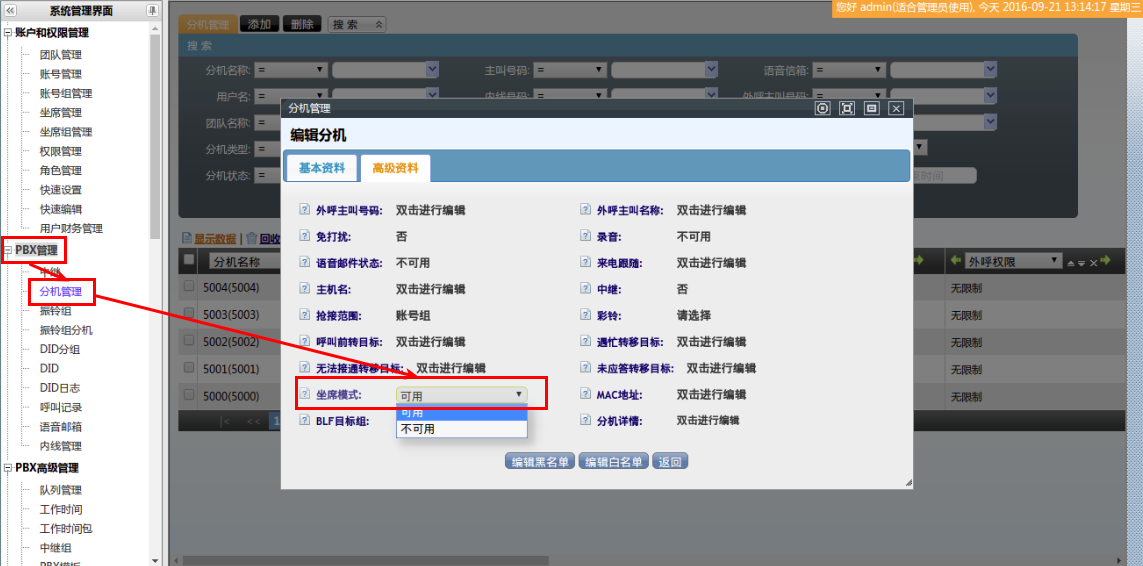This screenshot has height=566, width=1143.
Task: Click the pin icon in sidebar header
Action: click(152, 11)
